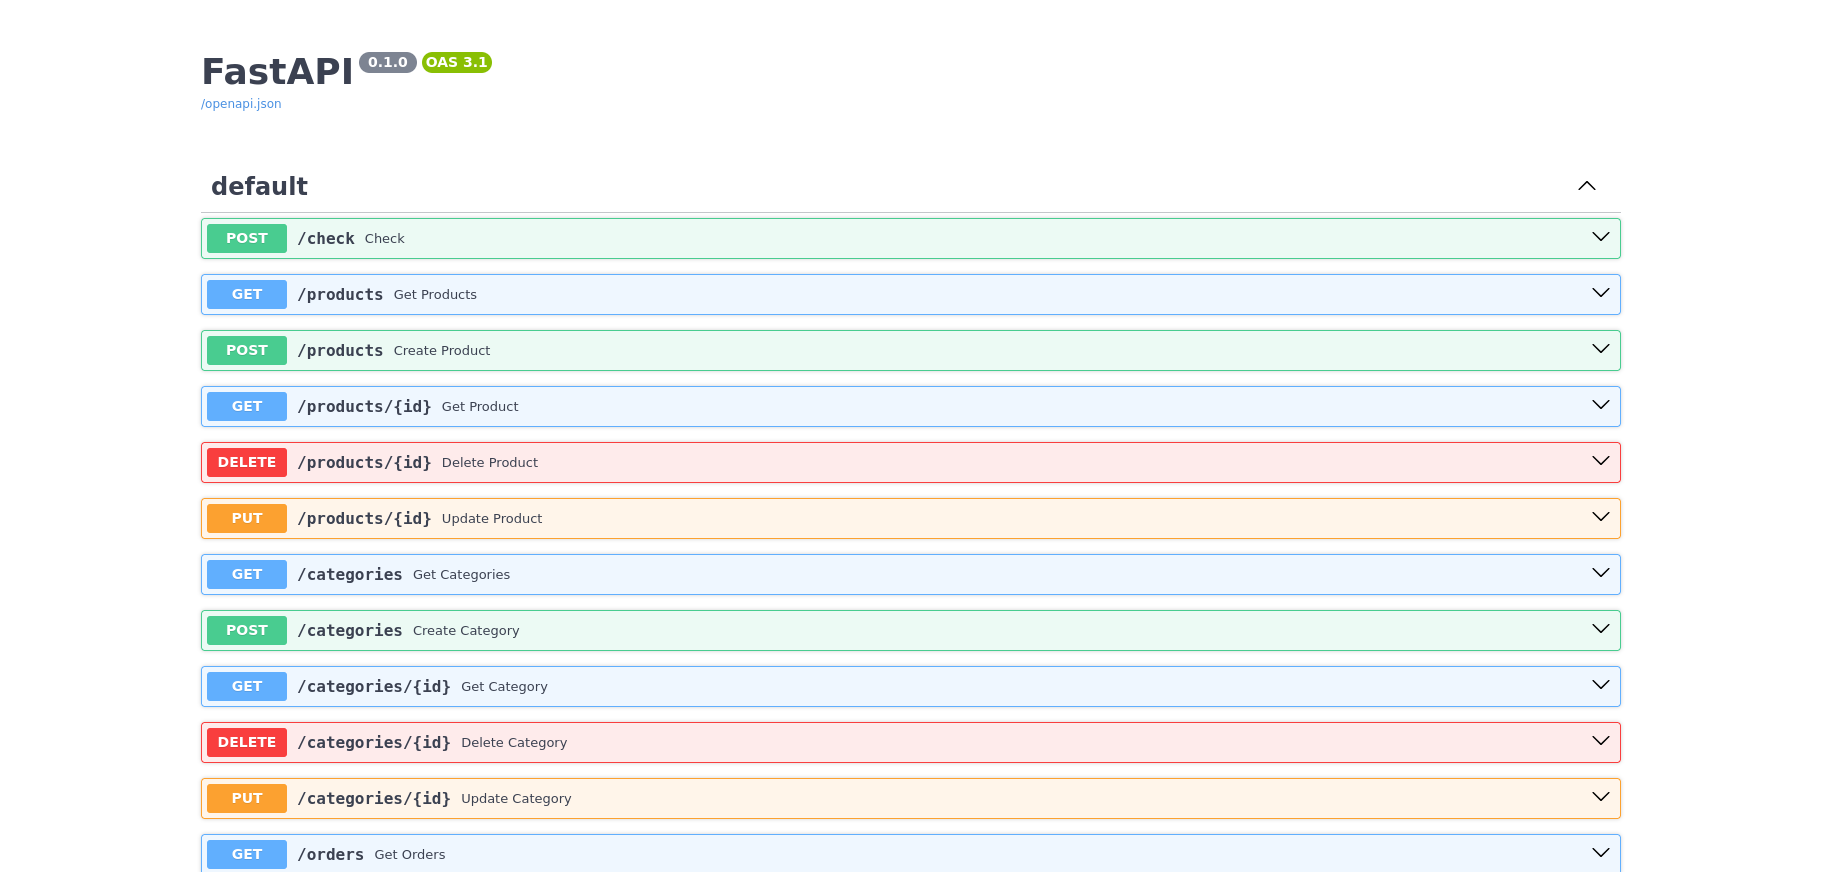Open the /openapi.json link
The image size is (1821, 872).
click(241, 104)
